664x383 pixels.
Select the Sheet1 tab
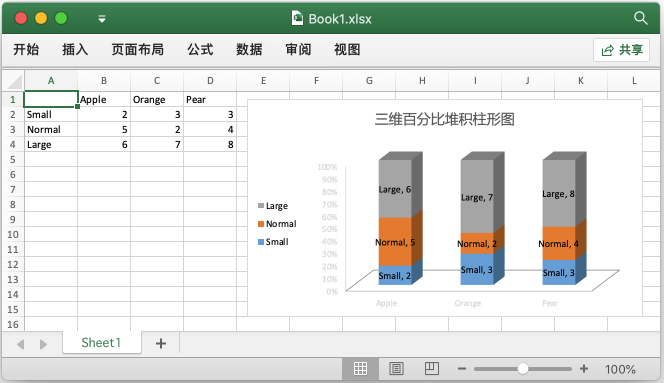point(102,342)
